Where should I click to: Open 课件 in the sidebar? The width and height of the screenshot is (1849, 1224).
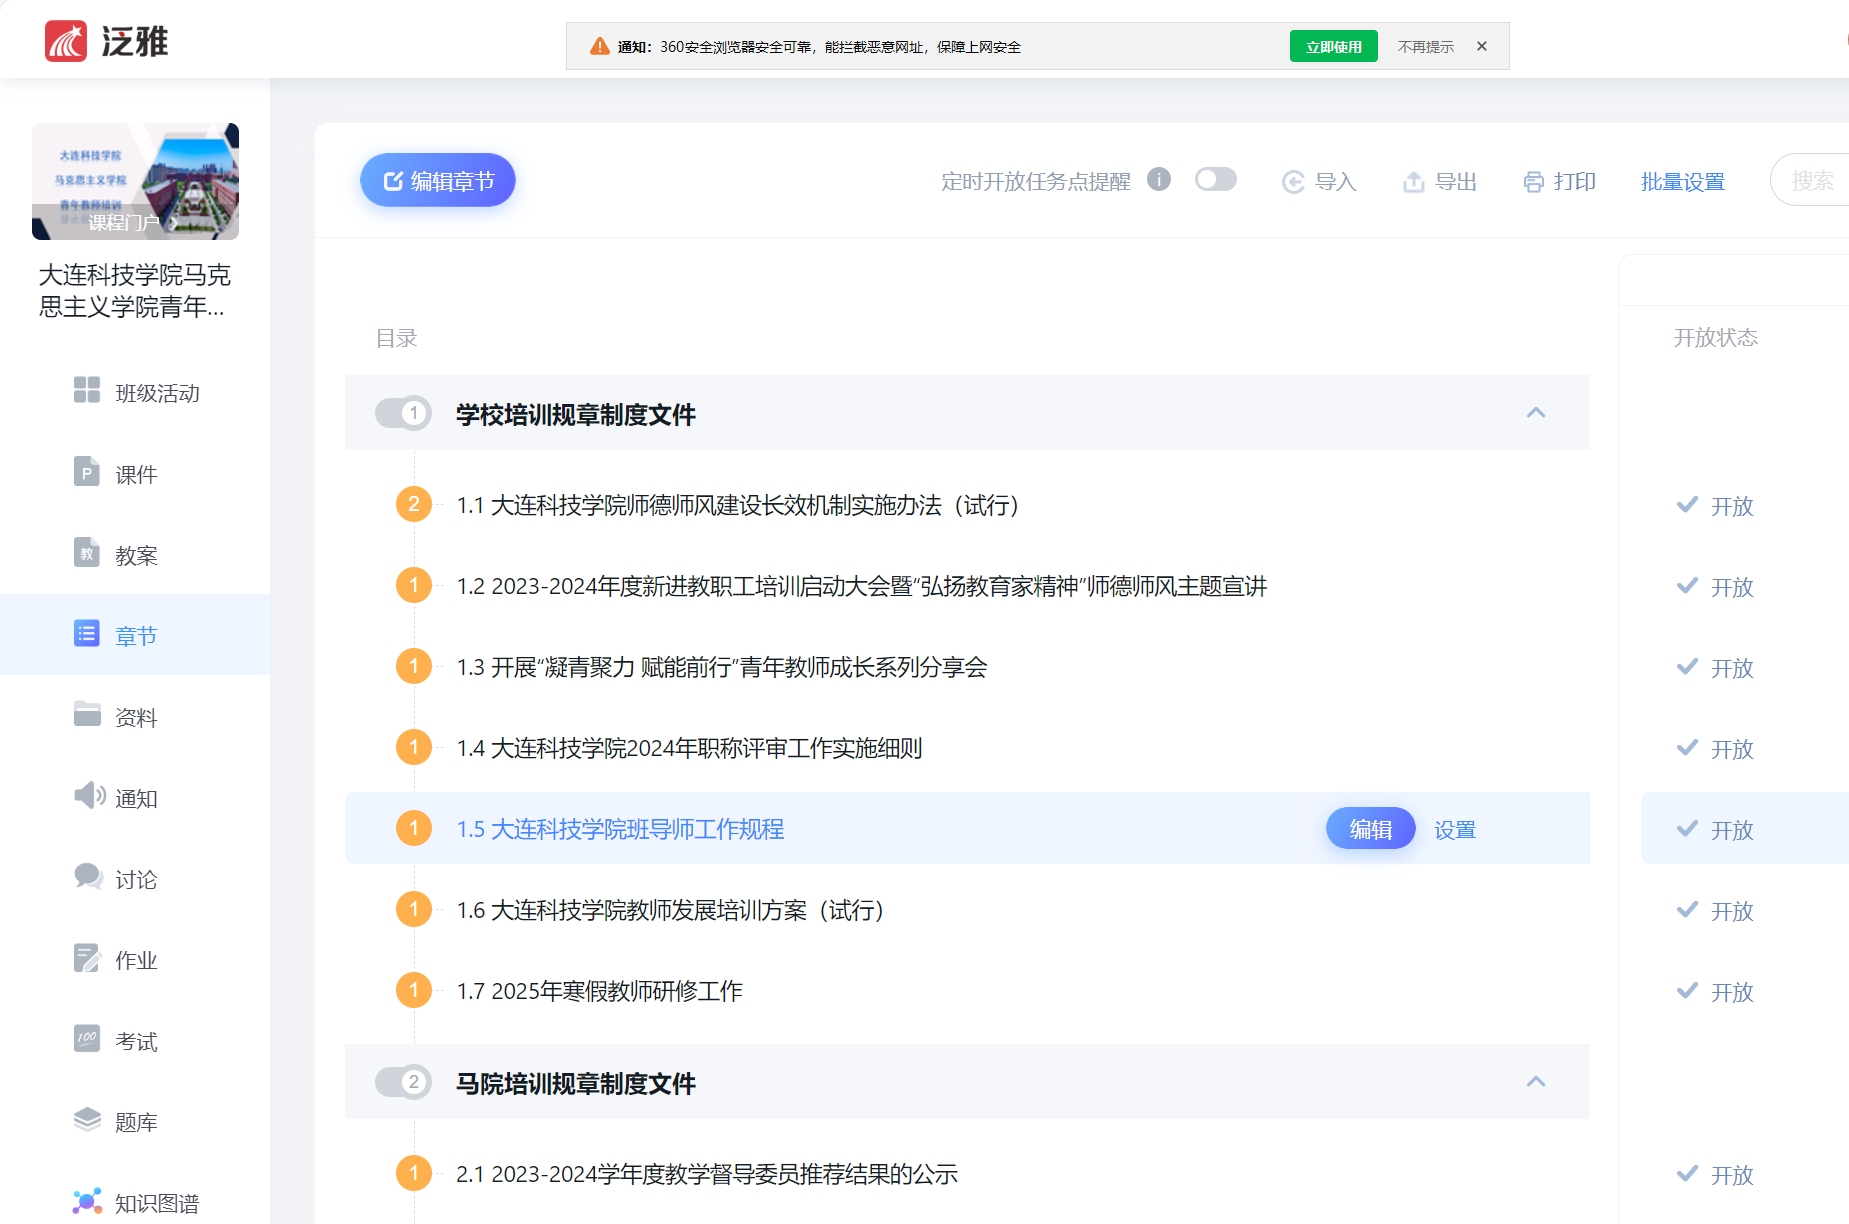click(x=135, y=473)
